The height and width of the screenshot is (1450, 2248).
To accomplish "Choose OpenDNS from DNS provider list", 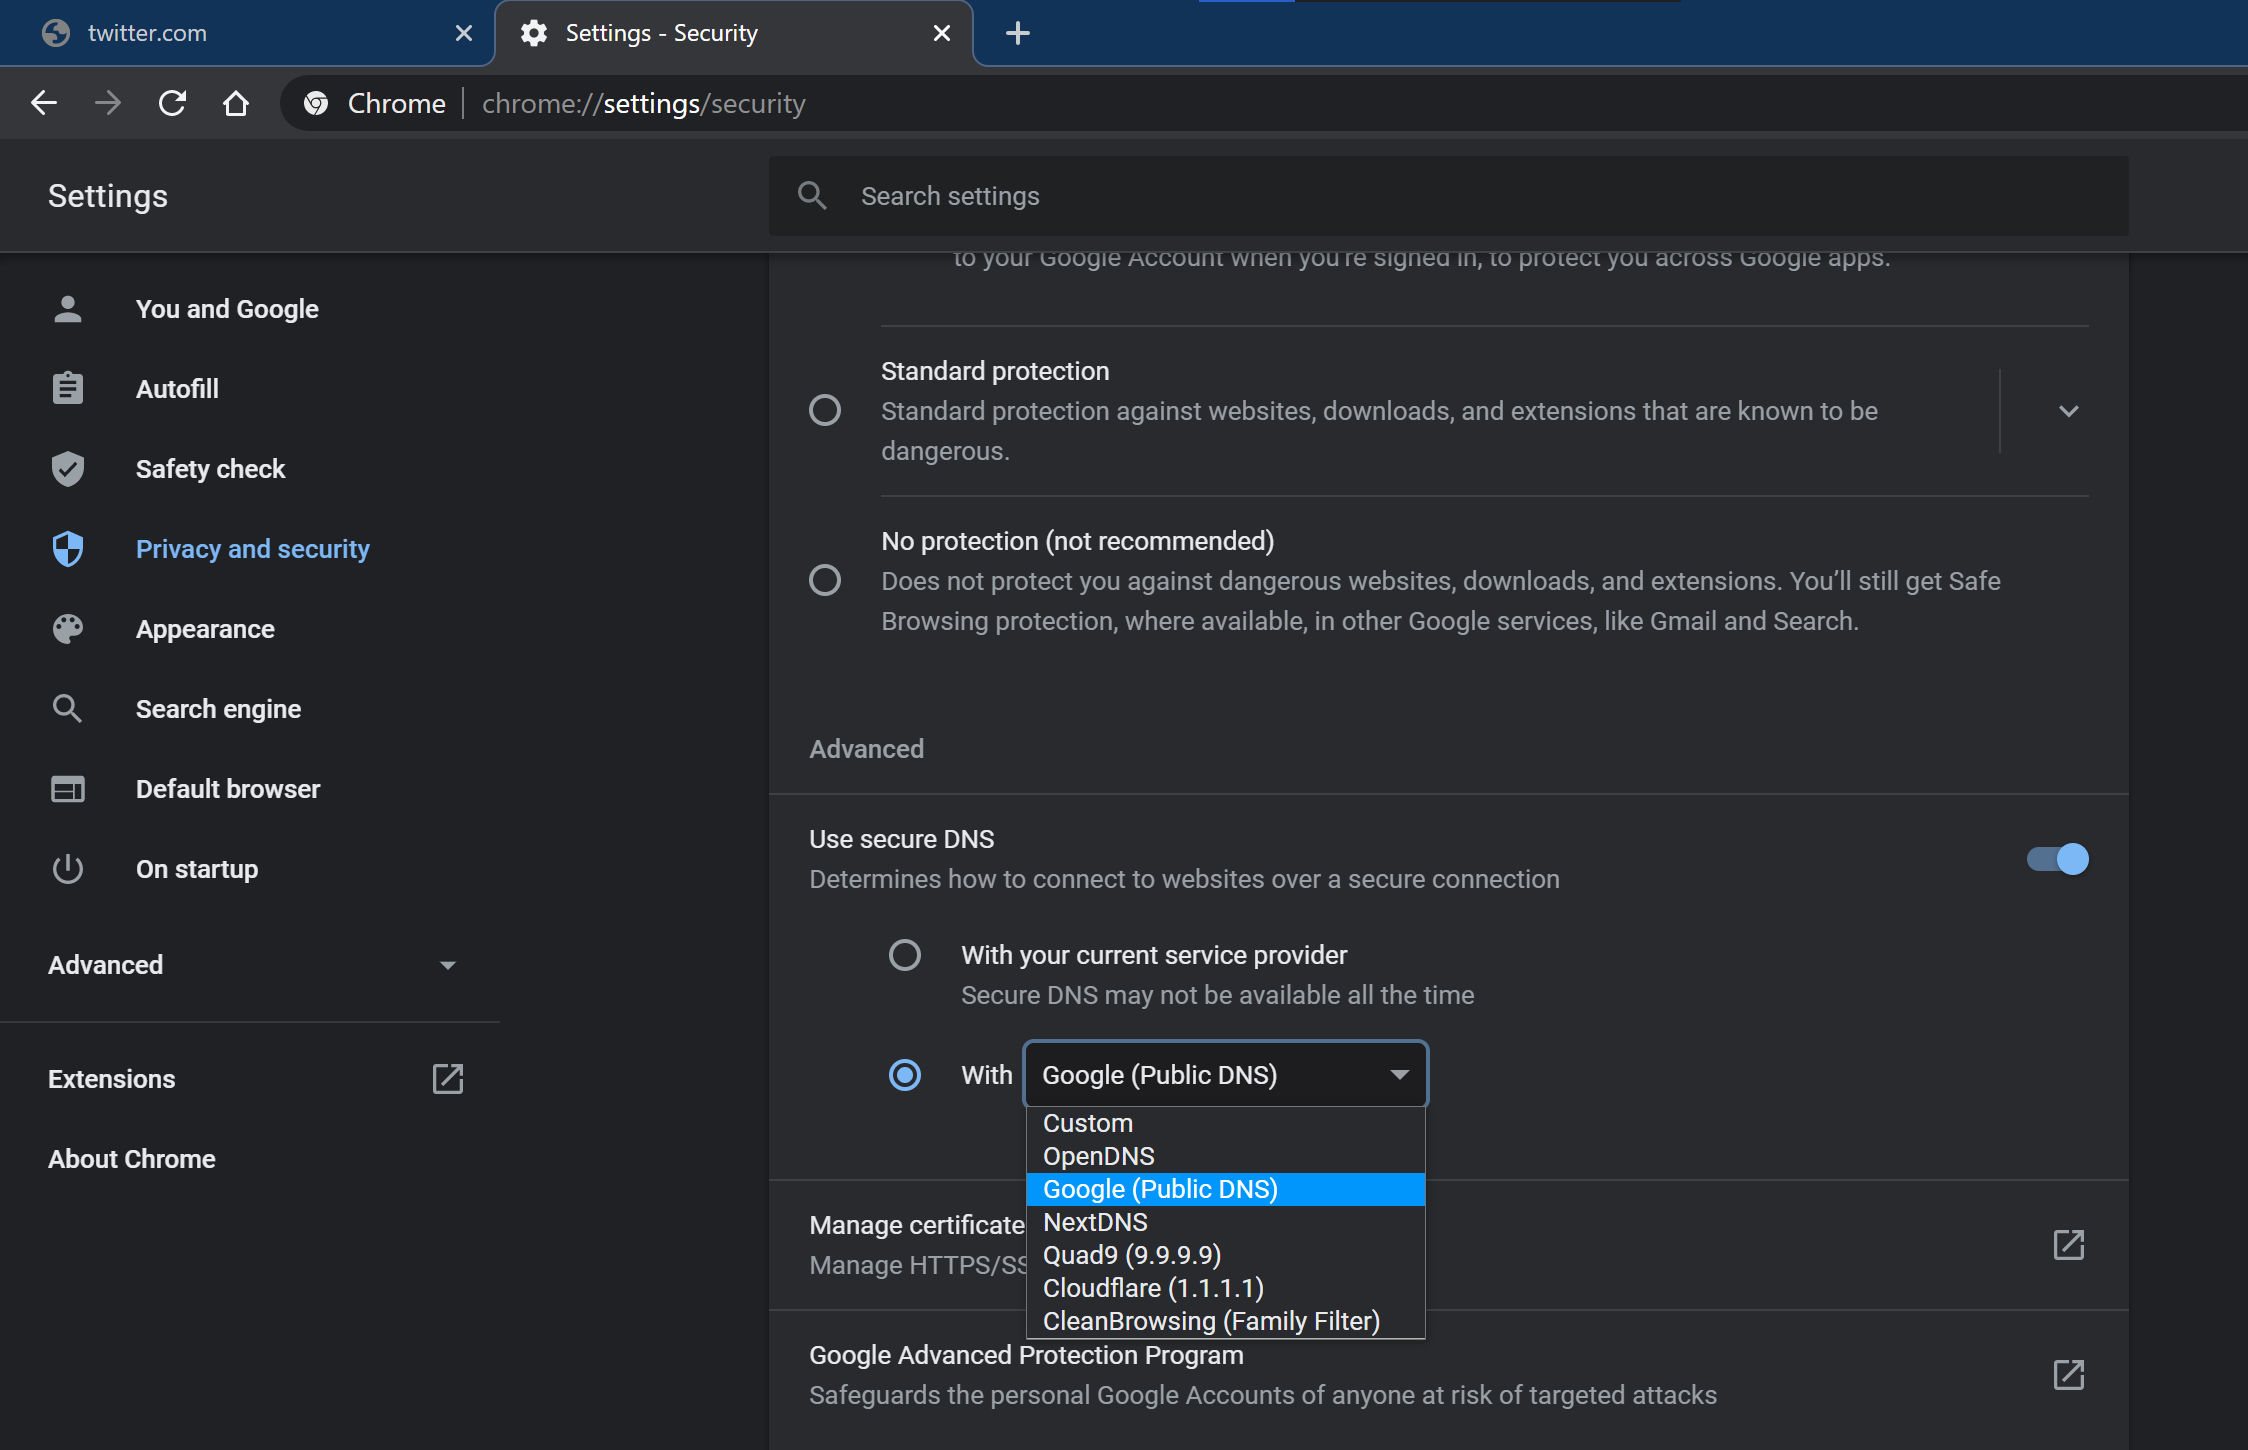I will point(1226,1157).
